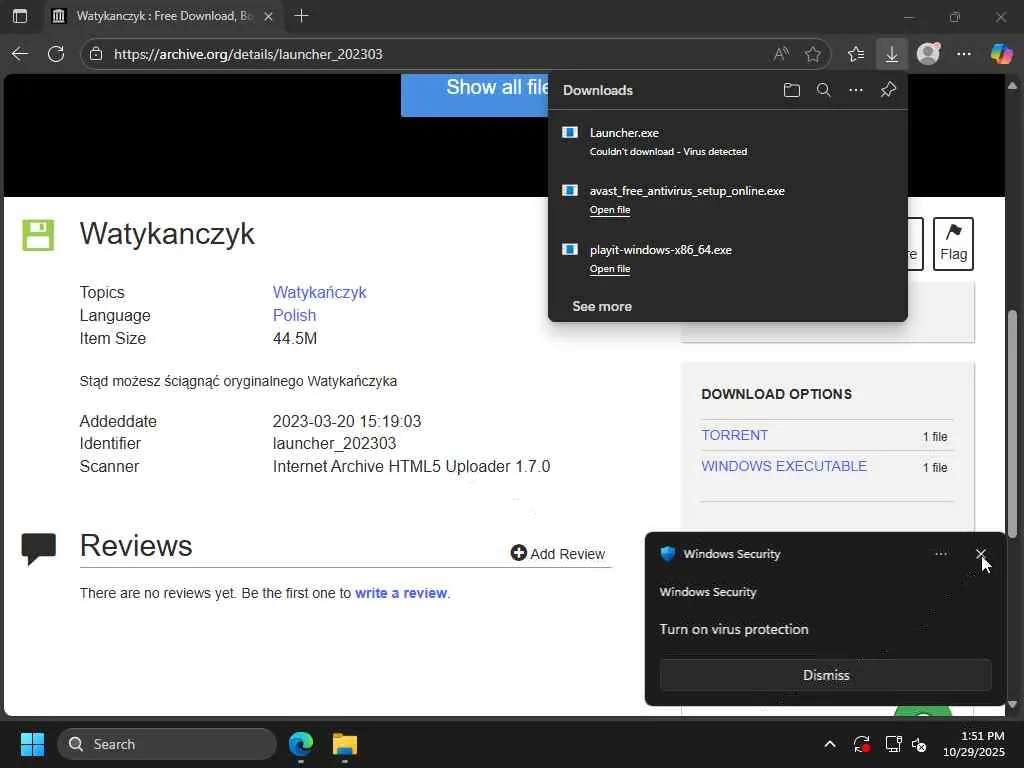Click the Show all files button

[475, 94]
